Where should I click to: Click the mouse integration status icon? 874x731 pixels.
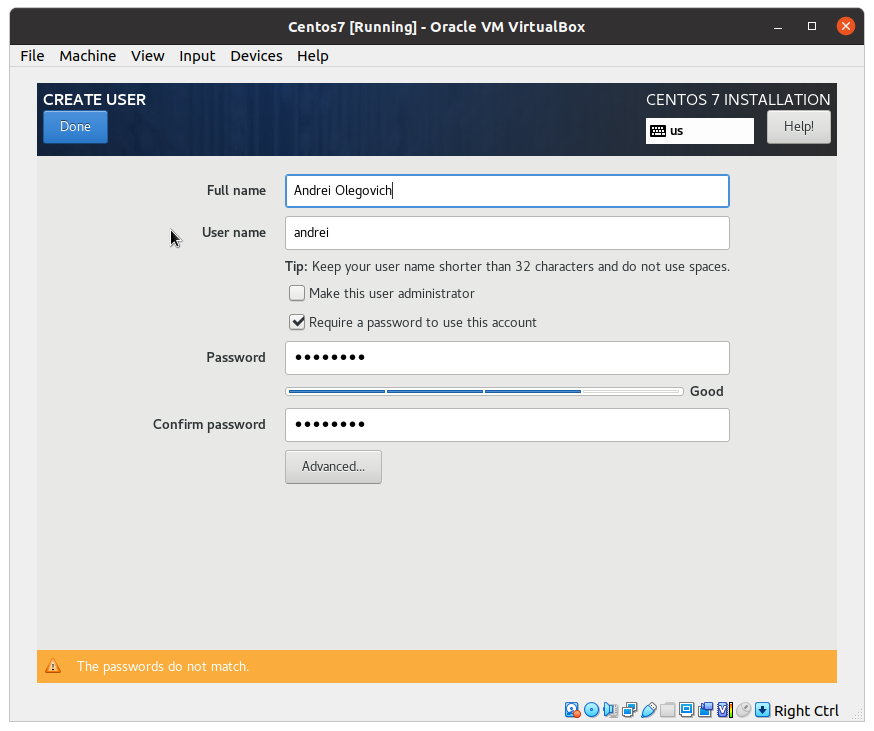pyautogui.click(x=744, y=710)
